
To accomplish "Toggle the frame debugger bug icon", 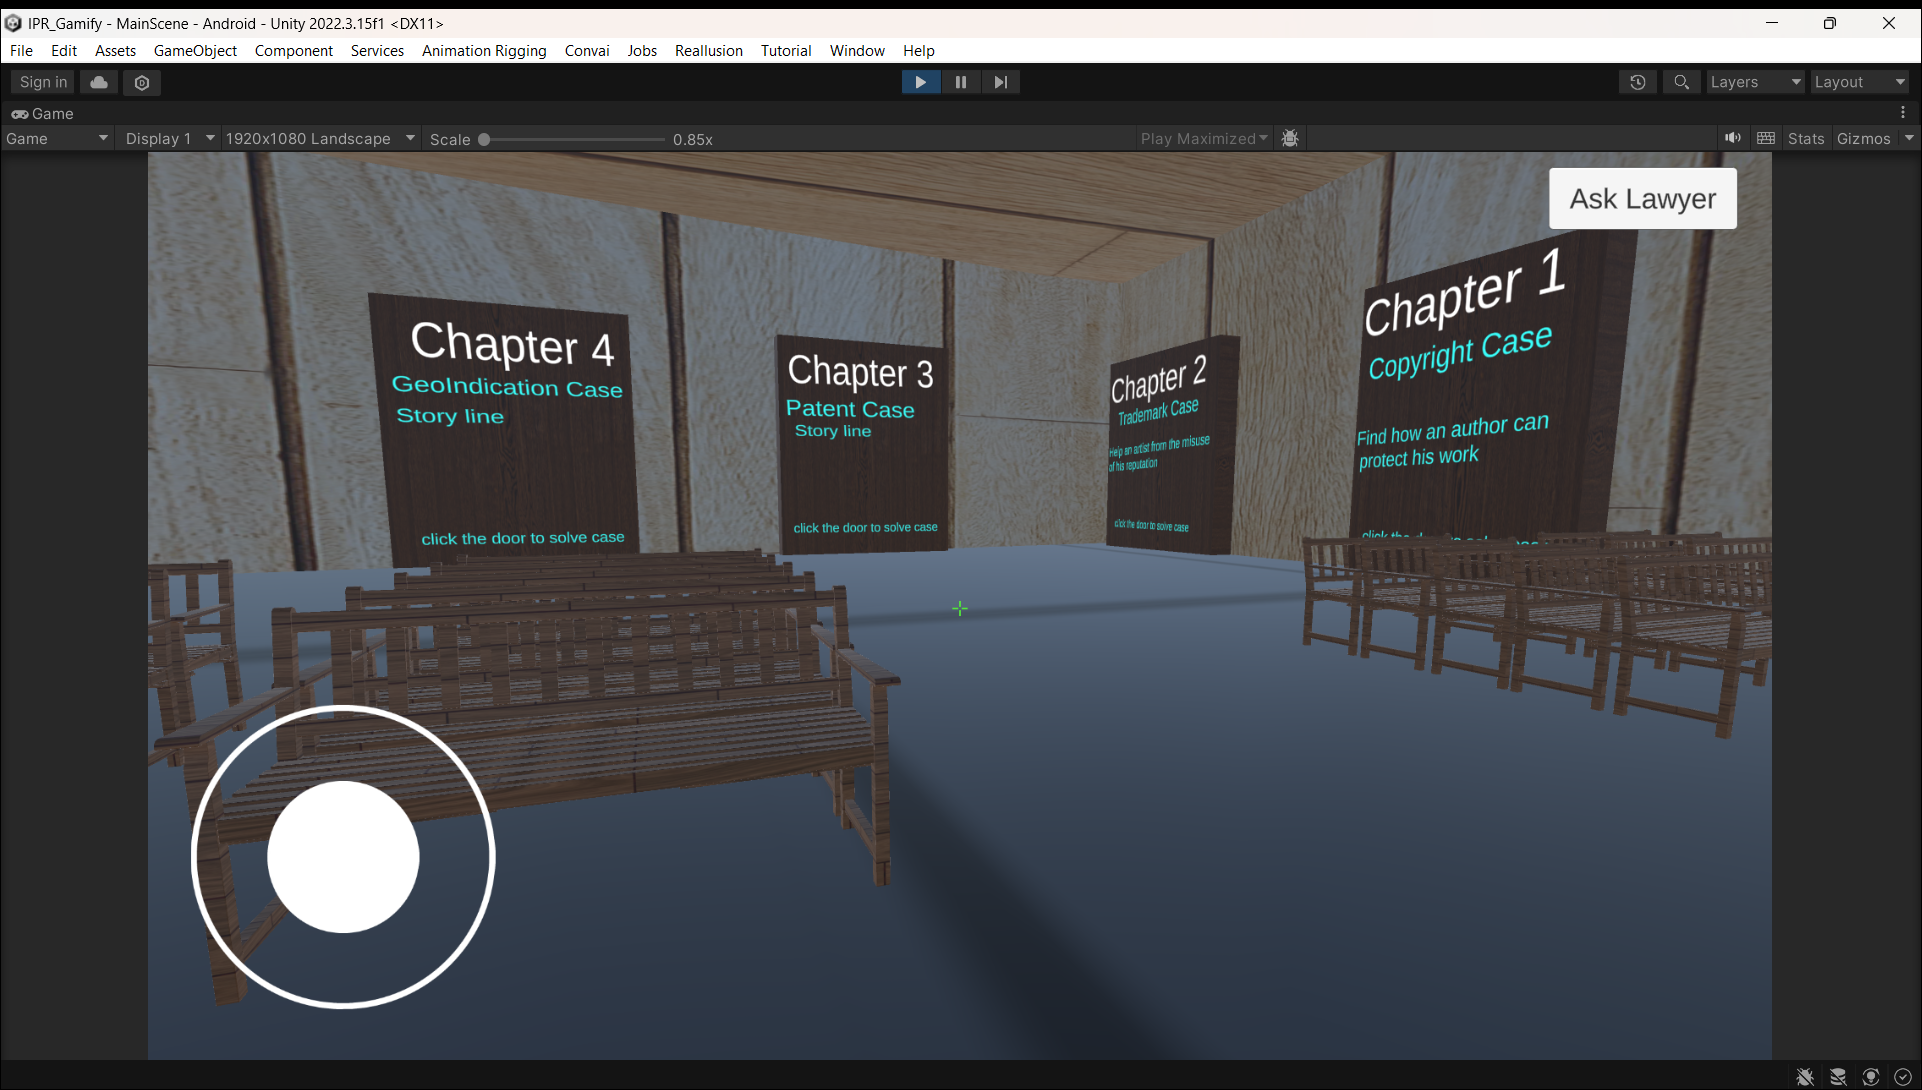I will point(1290,138).
